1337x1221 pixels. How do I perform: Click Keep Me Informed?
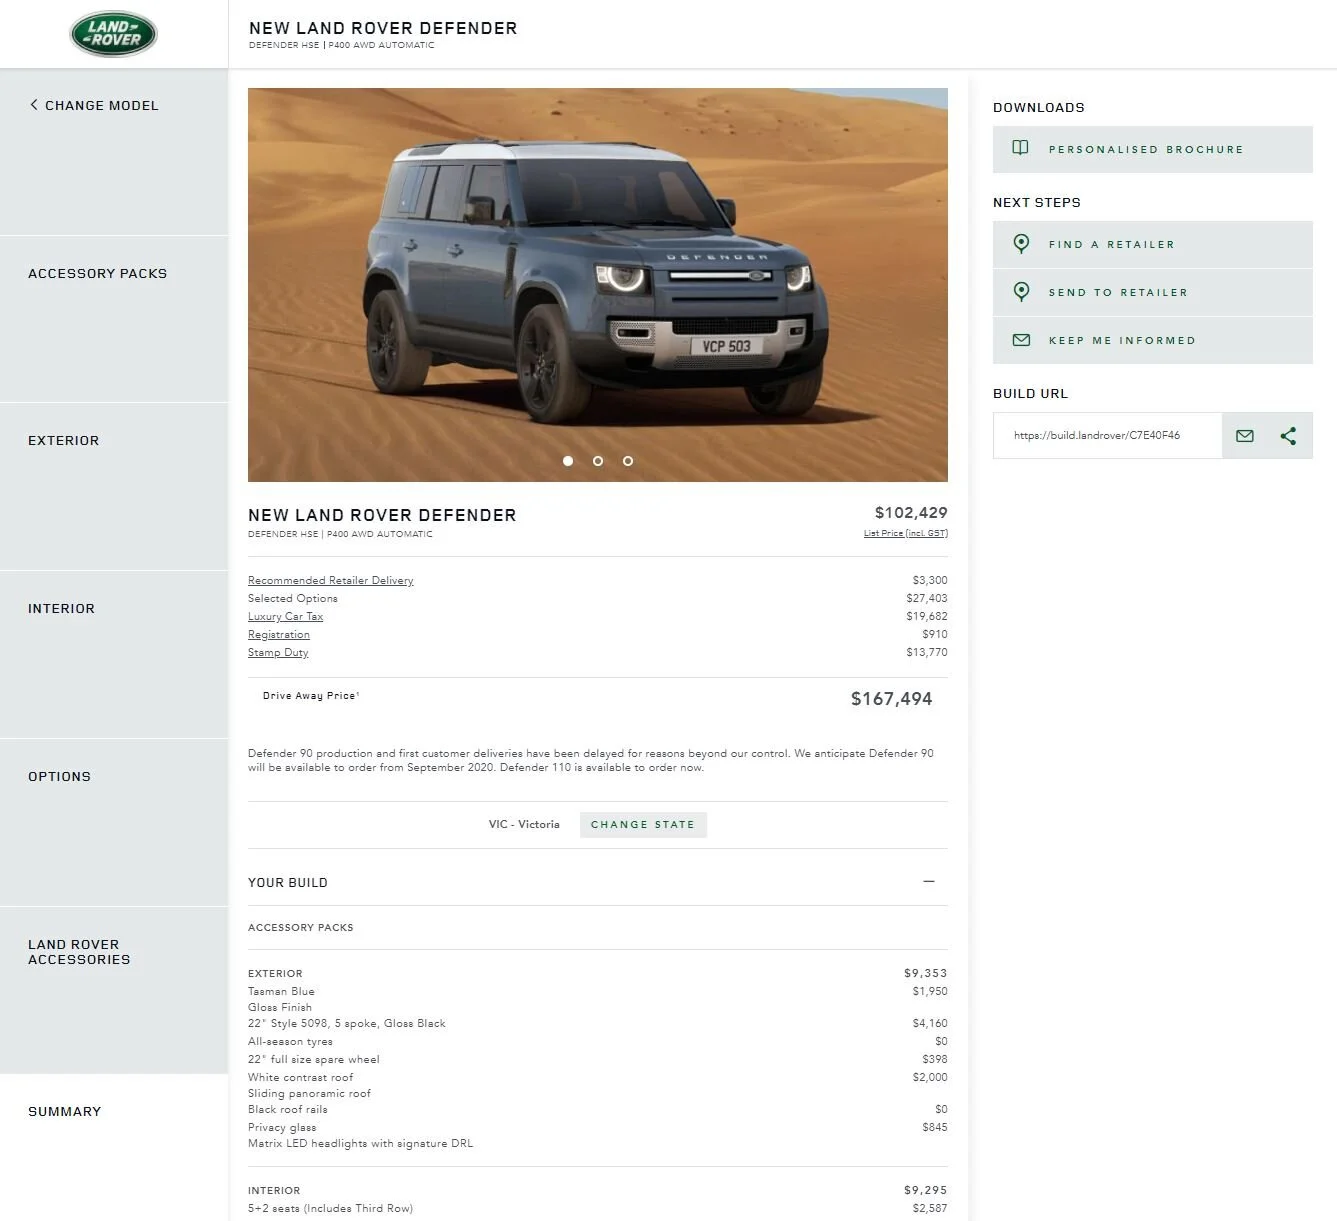1152,340
